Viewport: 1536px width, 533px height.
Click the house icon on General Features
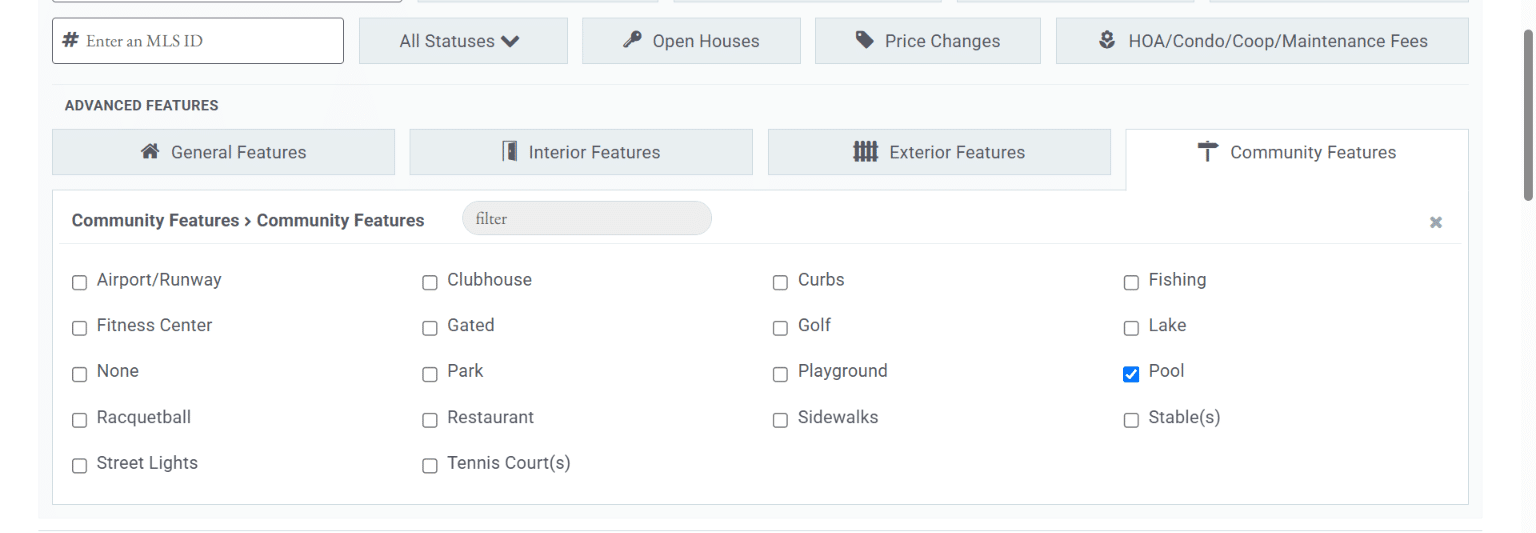150,152
